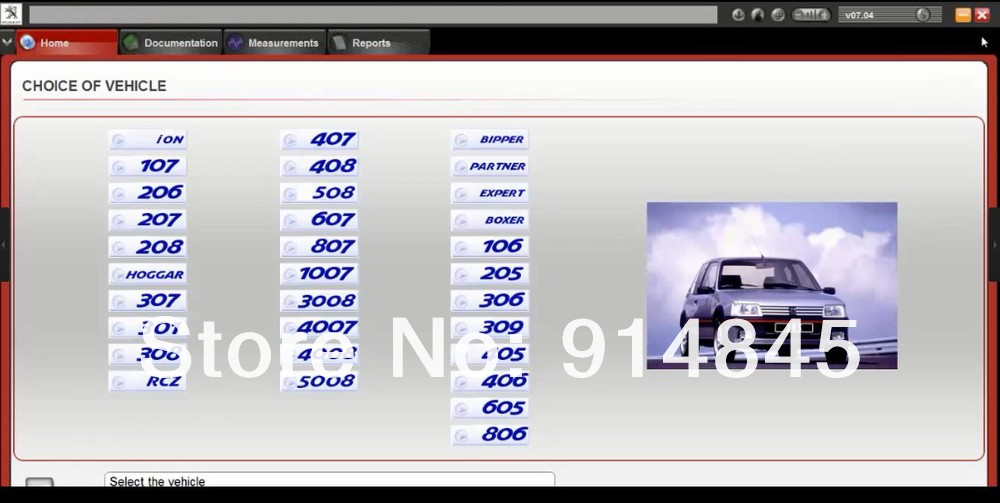
Task: Click the v07.04 version label
Action: (x=859, y=15)
